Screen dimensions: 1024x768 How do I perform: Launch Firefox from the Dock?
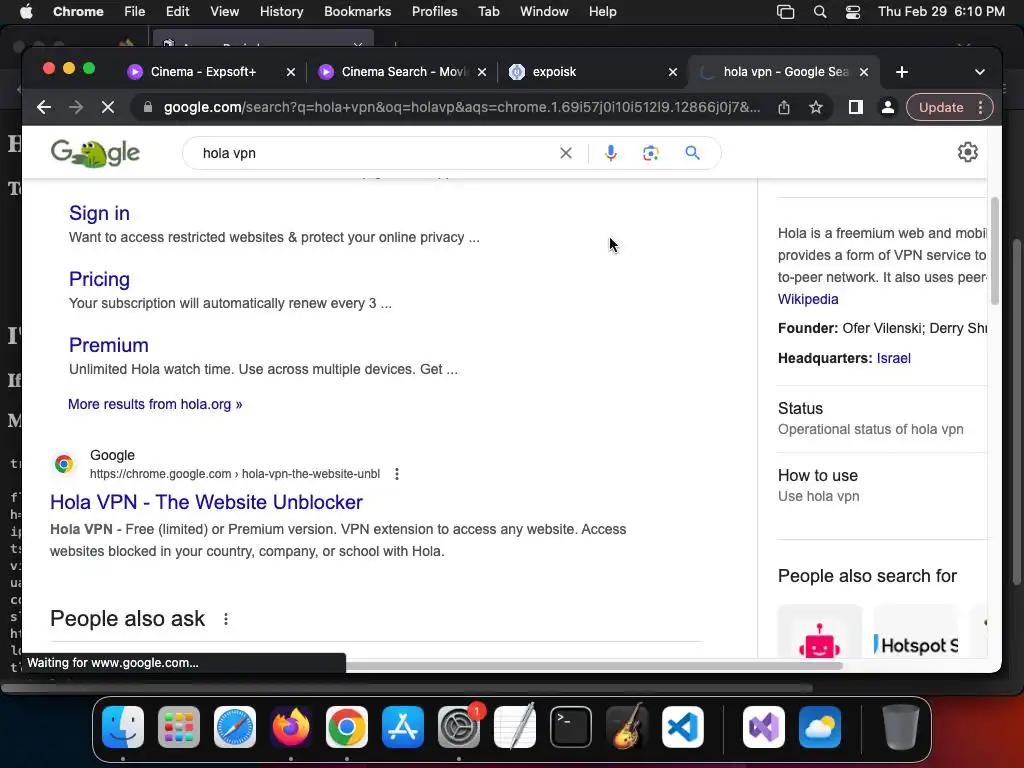291,727
